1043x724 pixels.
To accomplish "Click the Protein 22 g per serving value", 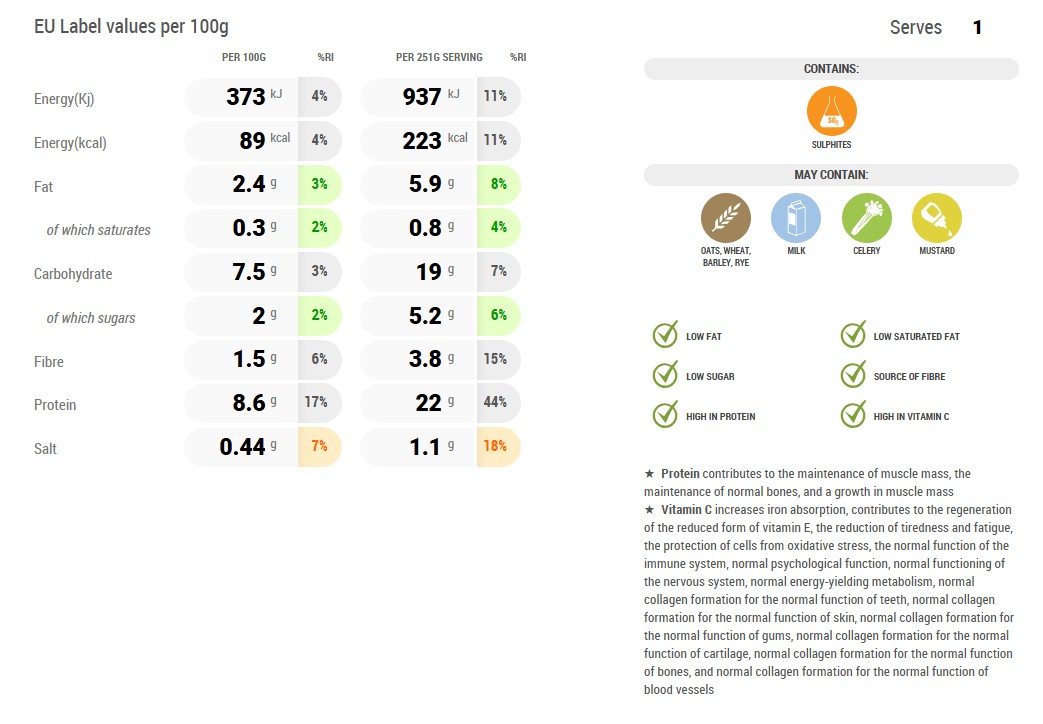I will tap(428, 404).
